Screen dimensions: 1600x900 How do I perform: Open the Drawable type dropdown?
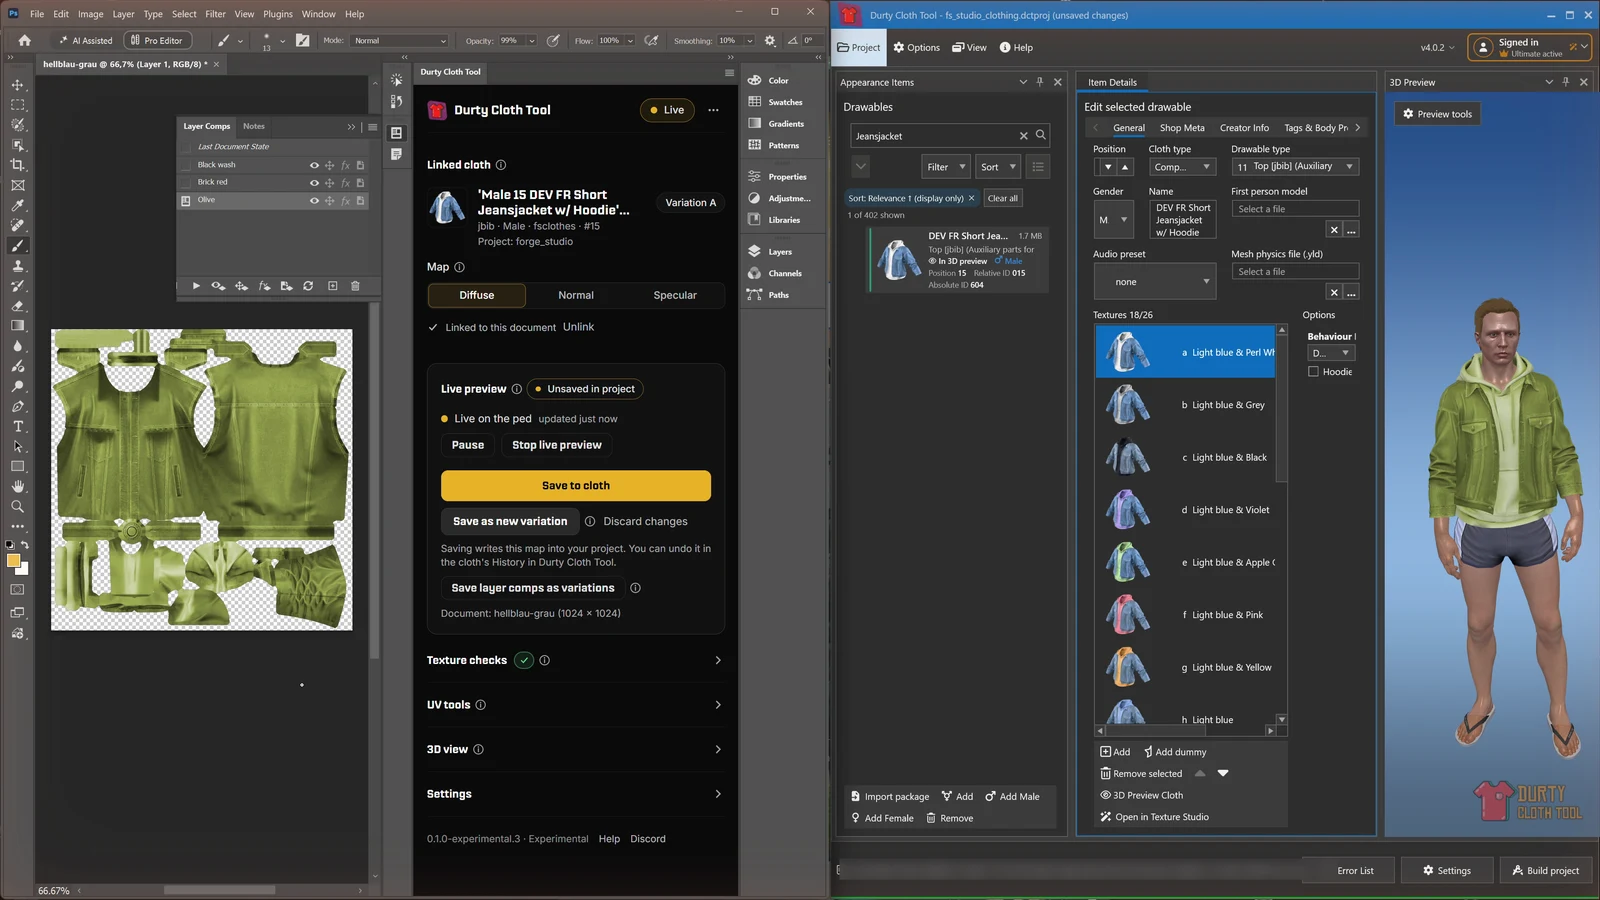point(1295,167)
